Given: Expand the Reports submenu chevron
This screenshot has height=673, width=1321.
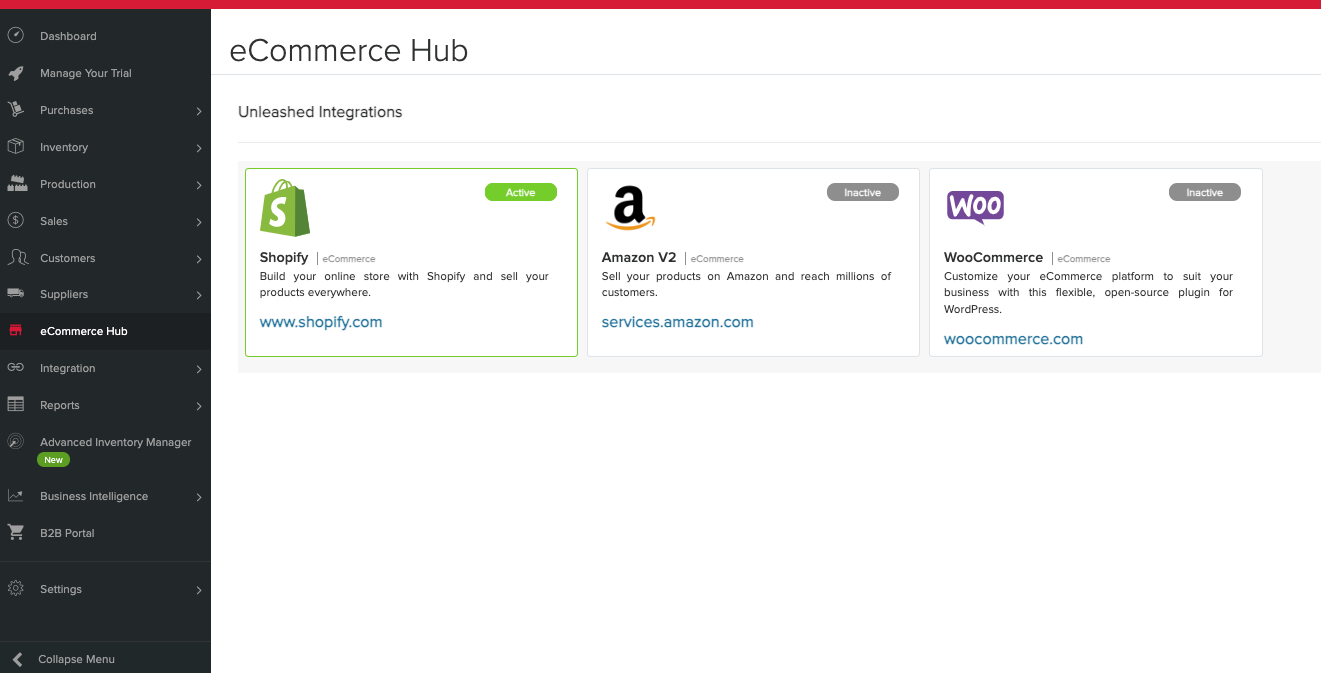Looking at the screenshot, I should click(199, 406).
